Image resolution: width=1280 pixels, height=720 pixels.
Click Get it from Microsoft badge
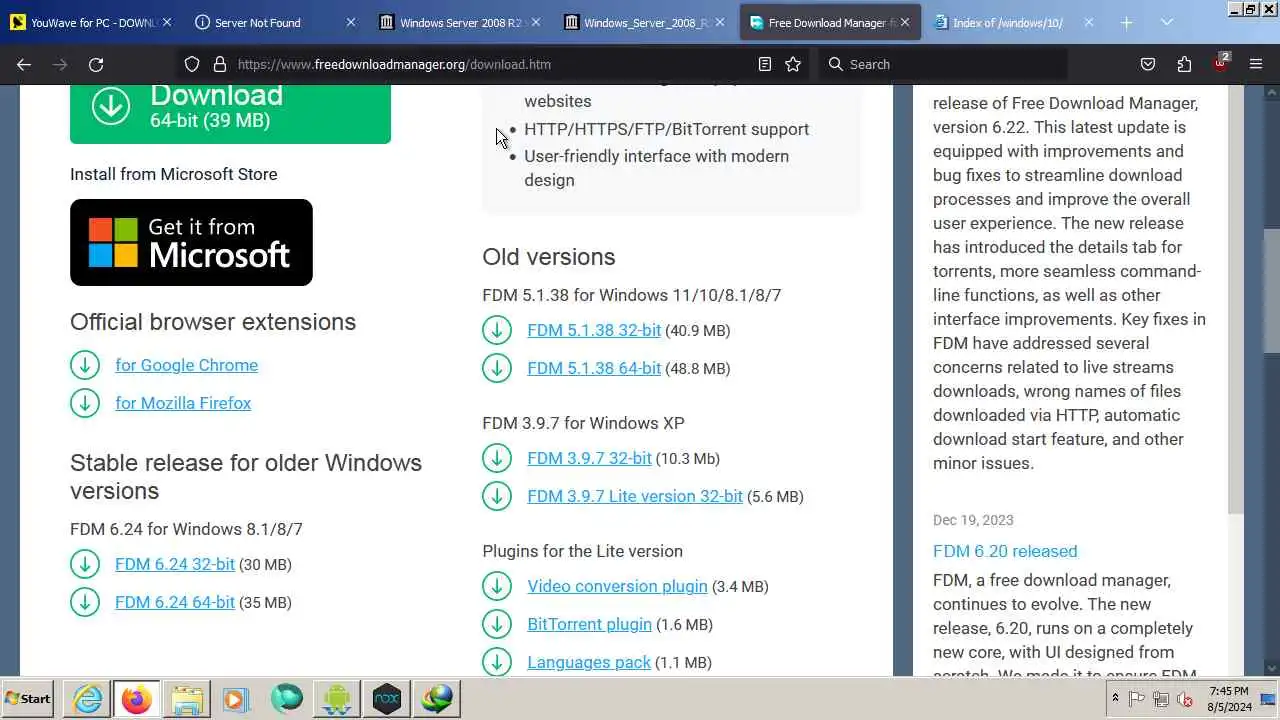pos(191,242)
